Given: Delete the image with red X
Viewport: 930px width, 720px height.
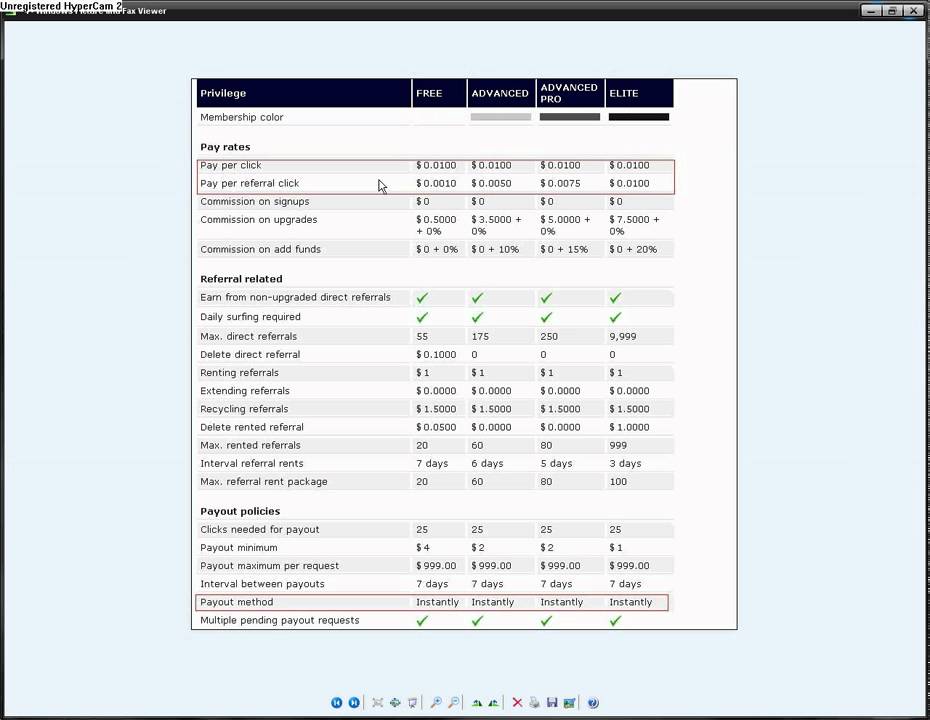Looking at the screenshot, I should (517, 703).
